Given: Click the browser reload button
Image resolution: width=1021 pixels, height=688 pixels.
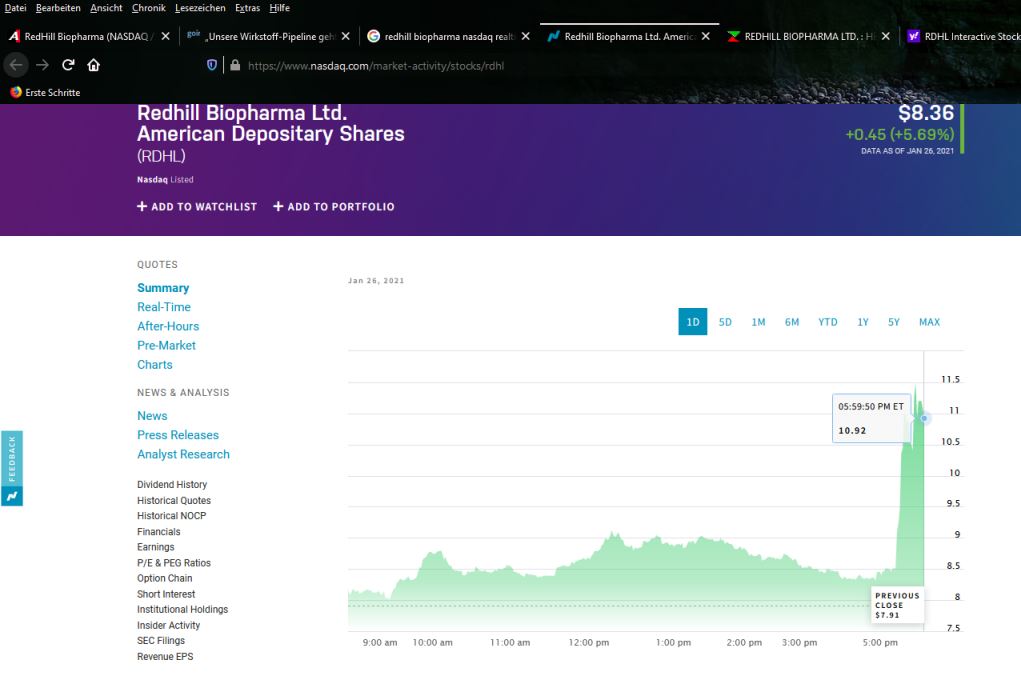Looking at the screenshot, I should [68, 65].
